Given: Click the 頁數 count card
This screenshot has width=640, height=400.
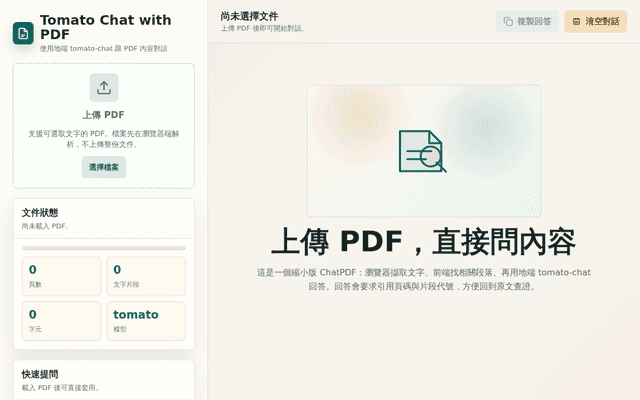Looking at the screenshot, I should [61, 276].
